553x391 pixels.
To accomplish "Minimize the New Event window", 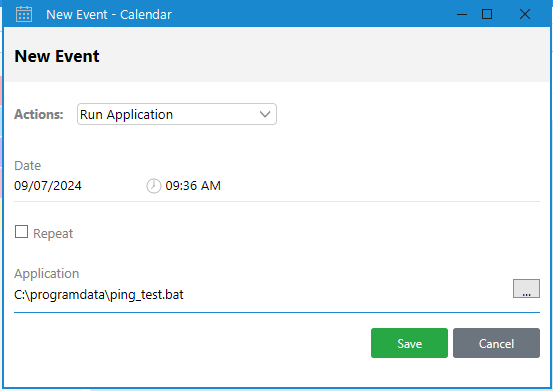I will coord(462,14).
